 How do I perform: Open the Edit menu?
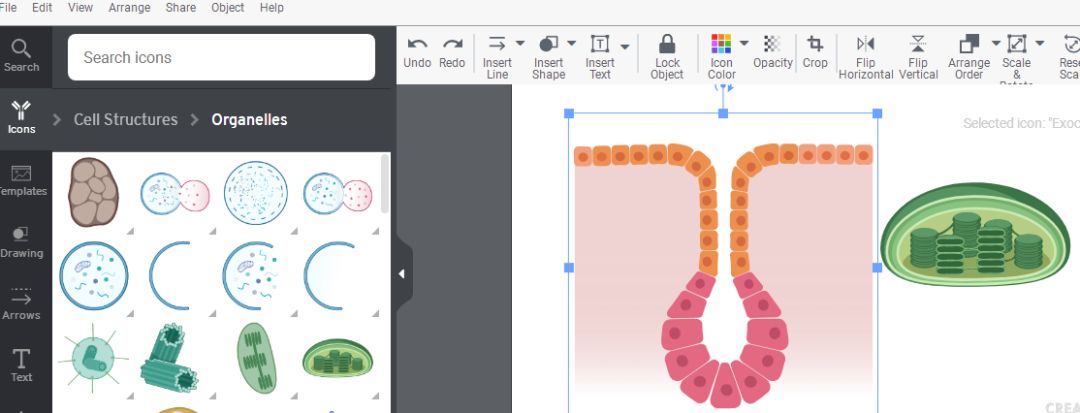tap(42, 8)
